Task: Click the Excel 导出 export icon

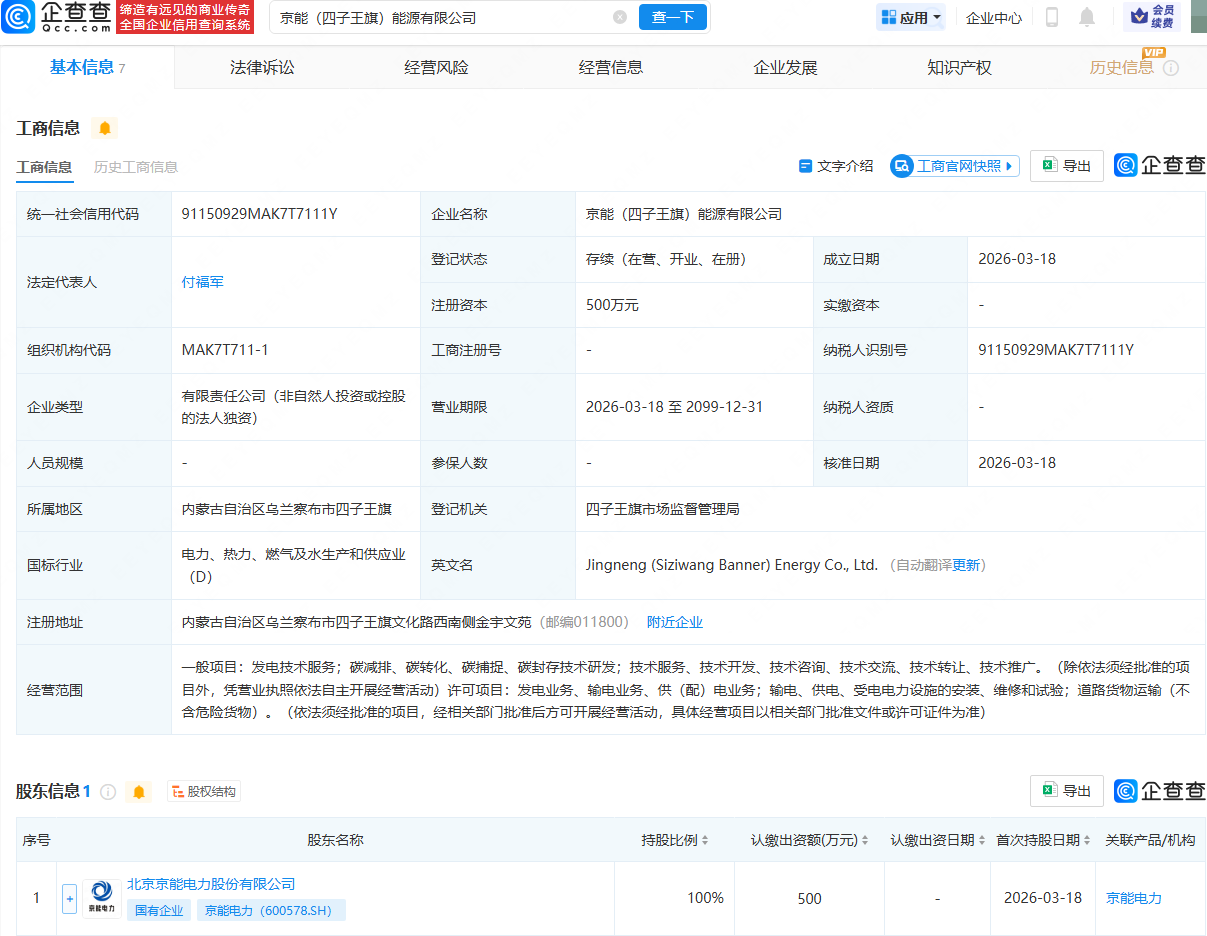Action: pyautogui.click(x=1049, y=166)
